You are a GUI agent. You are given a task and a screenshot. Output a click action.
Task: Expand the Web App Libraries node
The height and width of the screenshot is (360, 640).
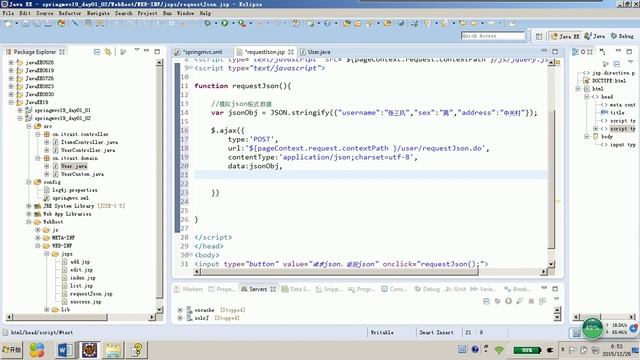coord(29,214)
